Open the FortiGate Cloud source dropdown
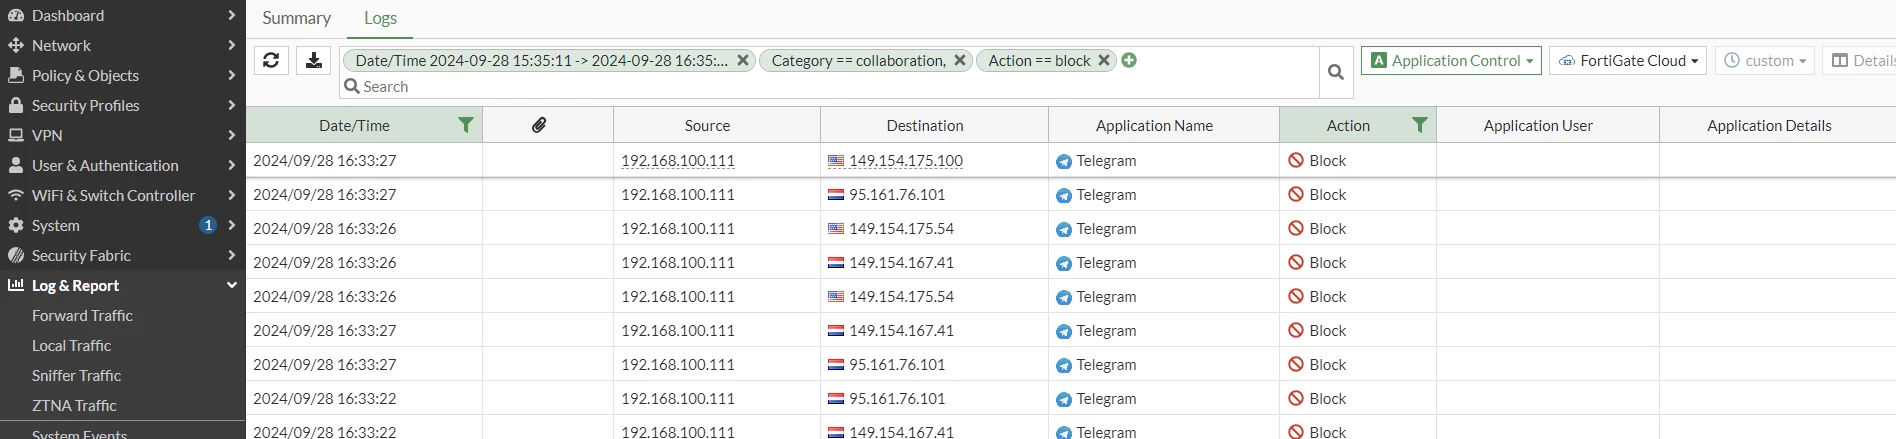Viewport: 1896px width, 439px height. (1628, 60)
